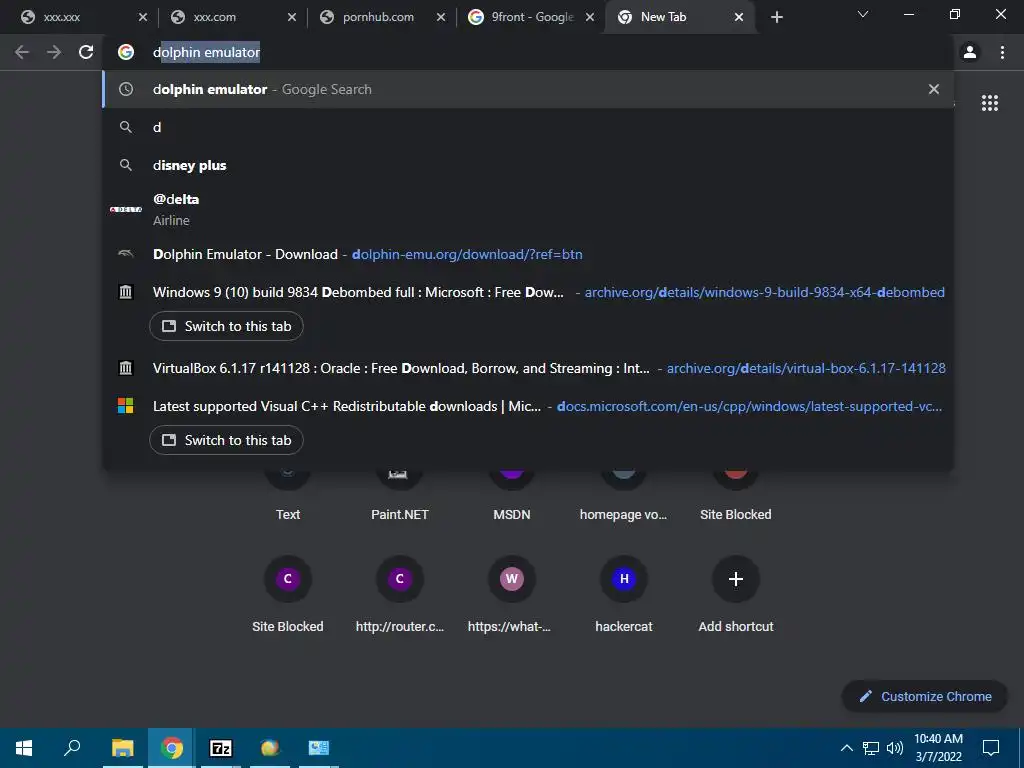Open a new tab with the plus icon
Screen dimensions: 1024x768
point(776,17)
